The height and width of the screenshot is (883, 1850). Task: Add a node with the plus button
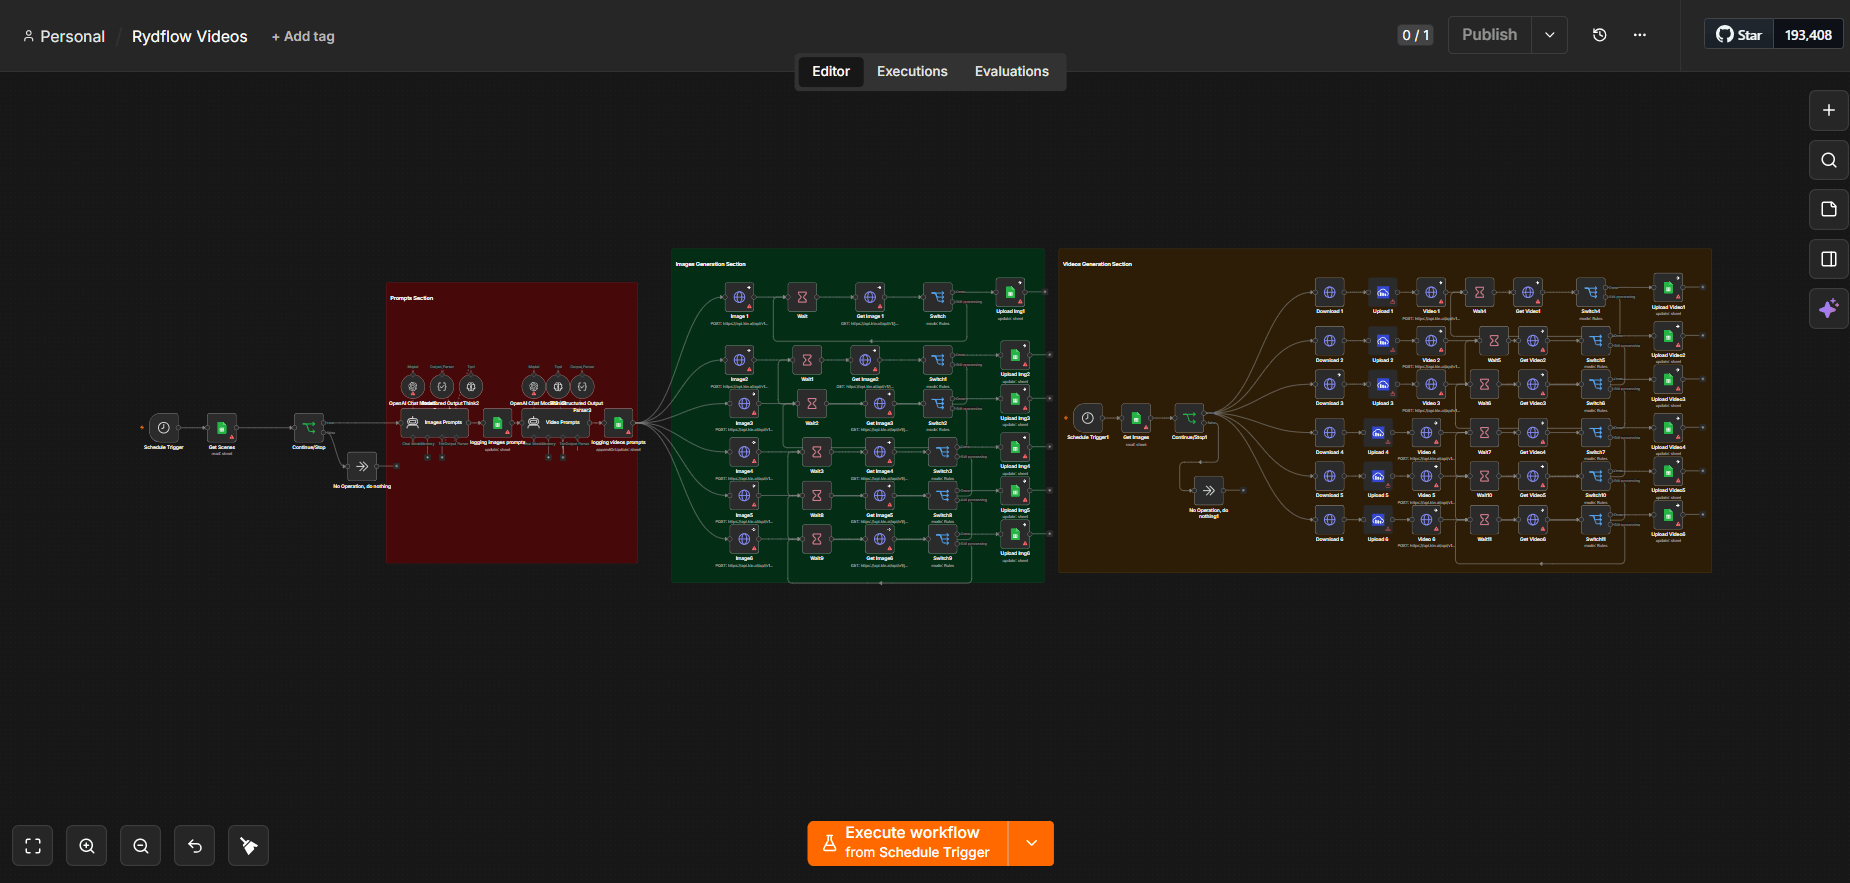1828,110
